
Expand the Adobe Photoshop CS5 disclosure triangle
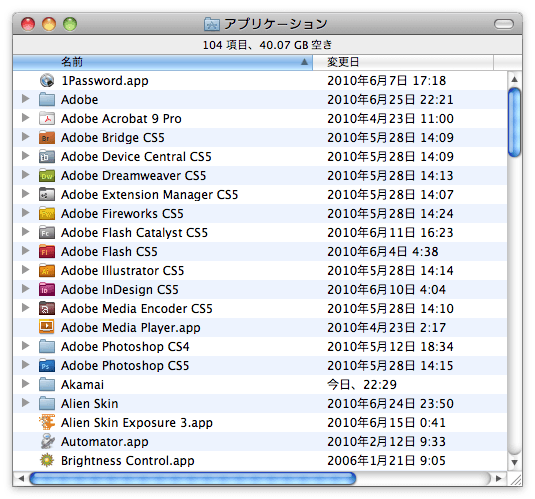click(x=25, y=365)
